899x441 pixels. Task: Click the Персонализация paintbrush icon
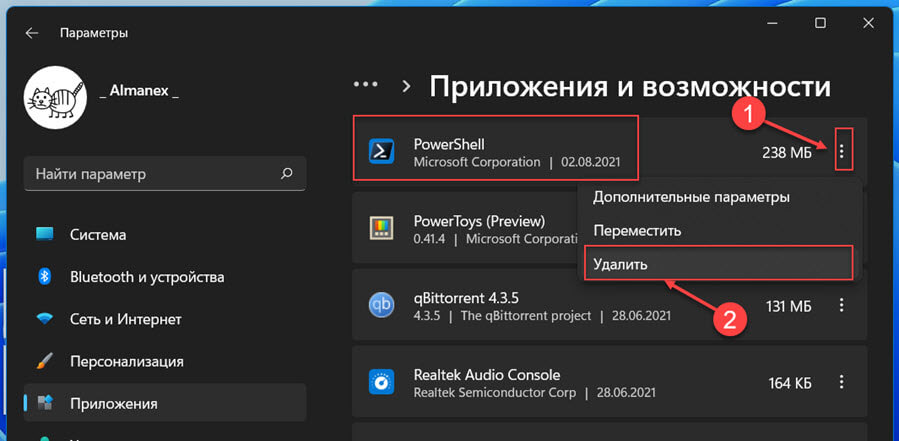45,361
